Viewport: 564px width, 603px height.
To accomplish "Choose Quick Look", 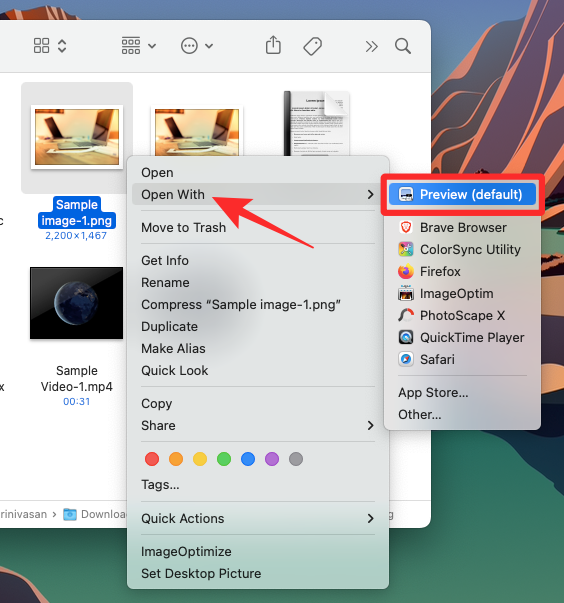I will pos(175,370).
